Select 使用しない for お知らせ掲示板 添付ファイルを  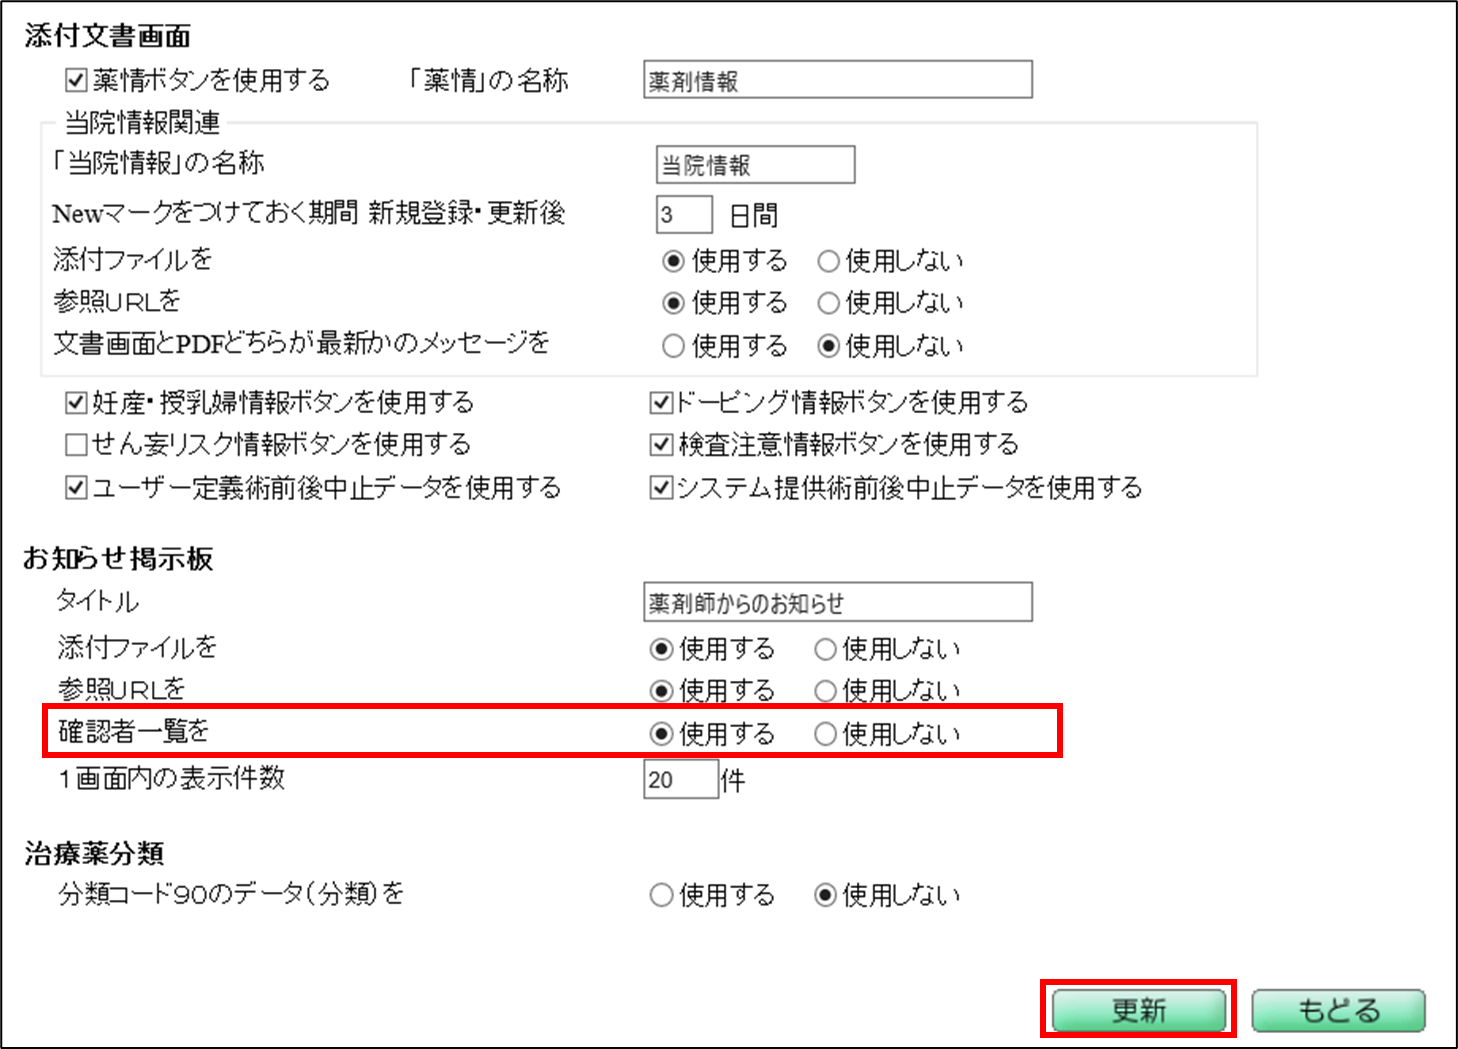coord(825,650)
